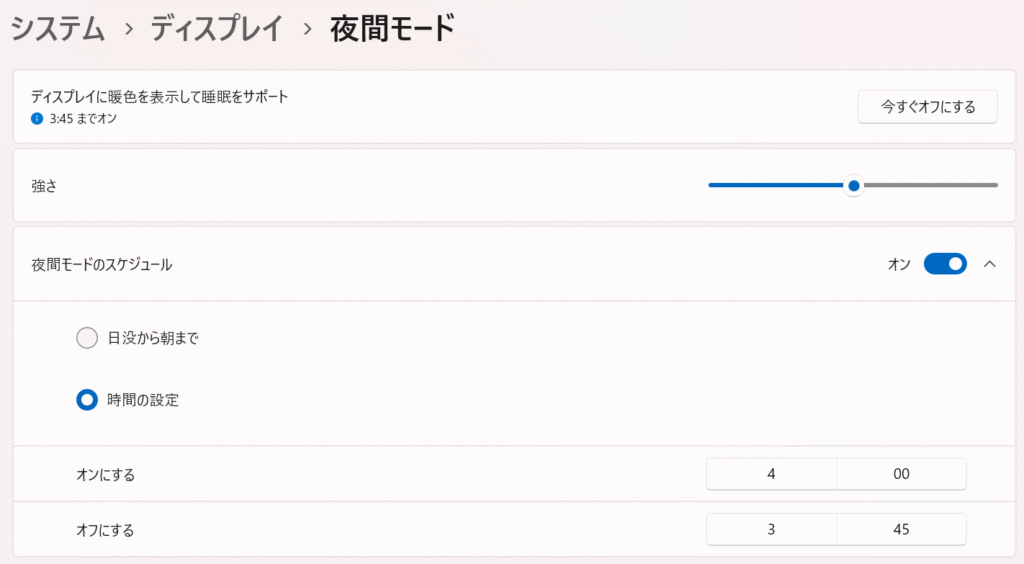
Task: Go back to システム in the breadcrumb
Action: (x=57, y=29)
